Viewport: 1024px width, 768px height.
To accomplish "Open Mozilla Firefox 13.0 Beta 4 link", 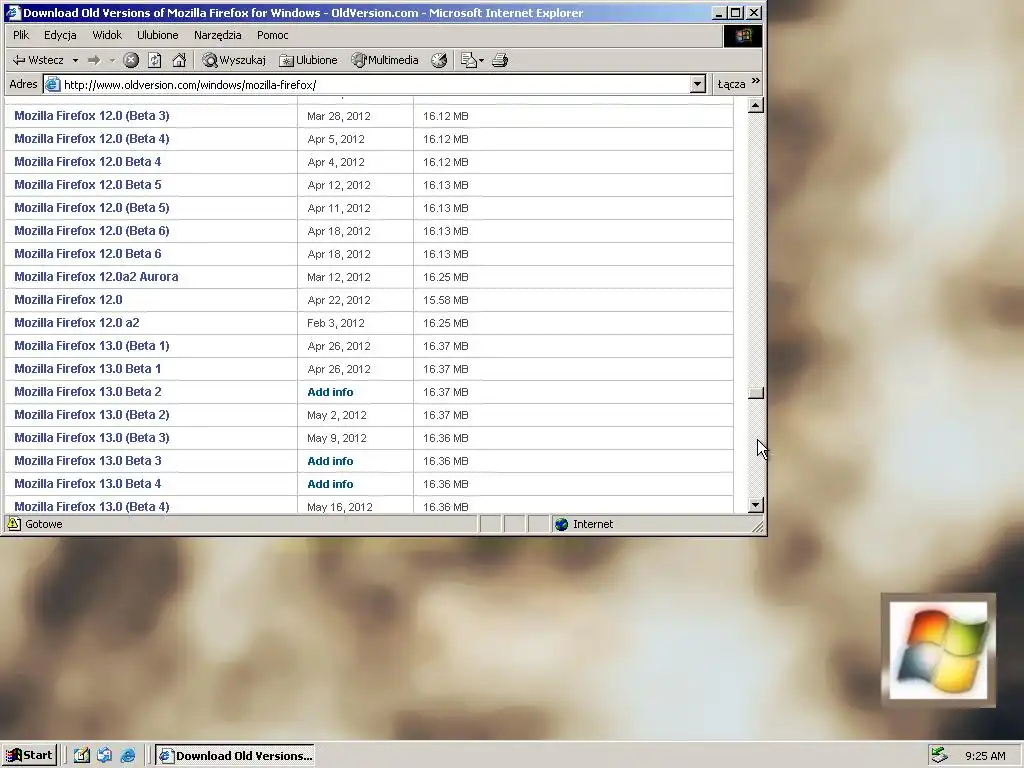I will [x=88, y=483].
